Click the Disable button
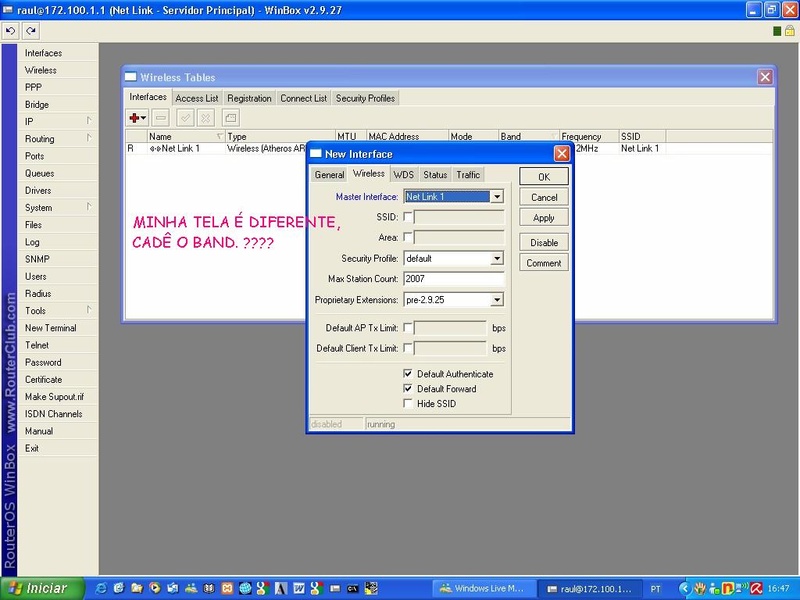Screen dimensions: 800x600 click(x=544, y=243)
